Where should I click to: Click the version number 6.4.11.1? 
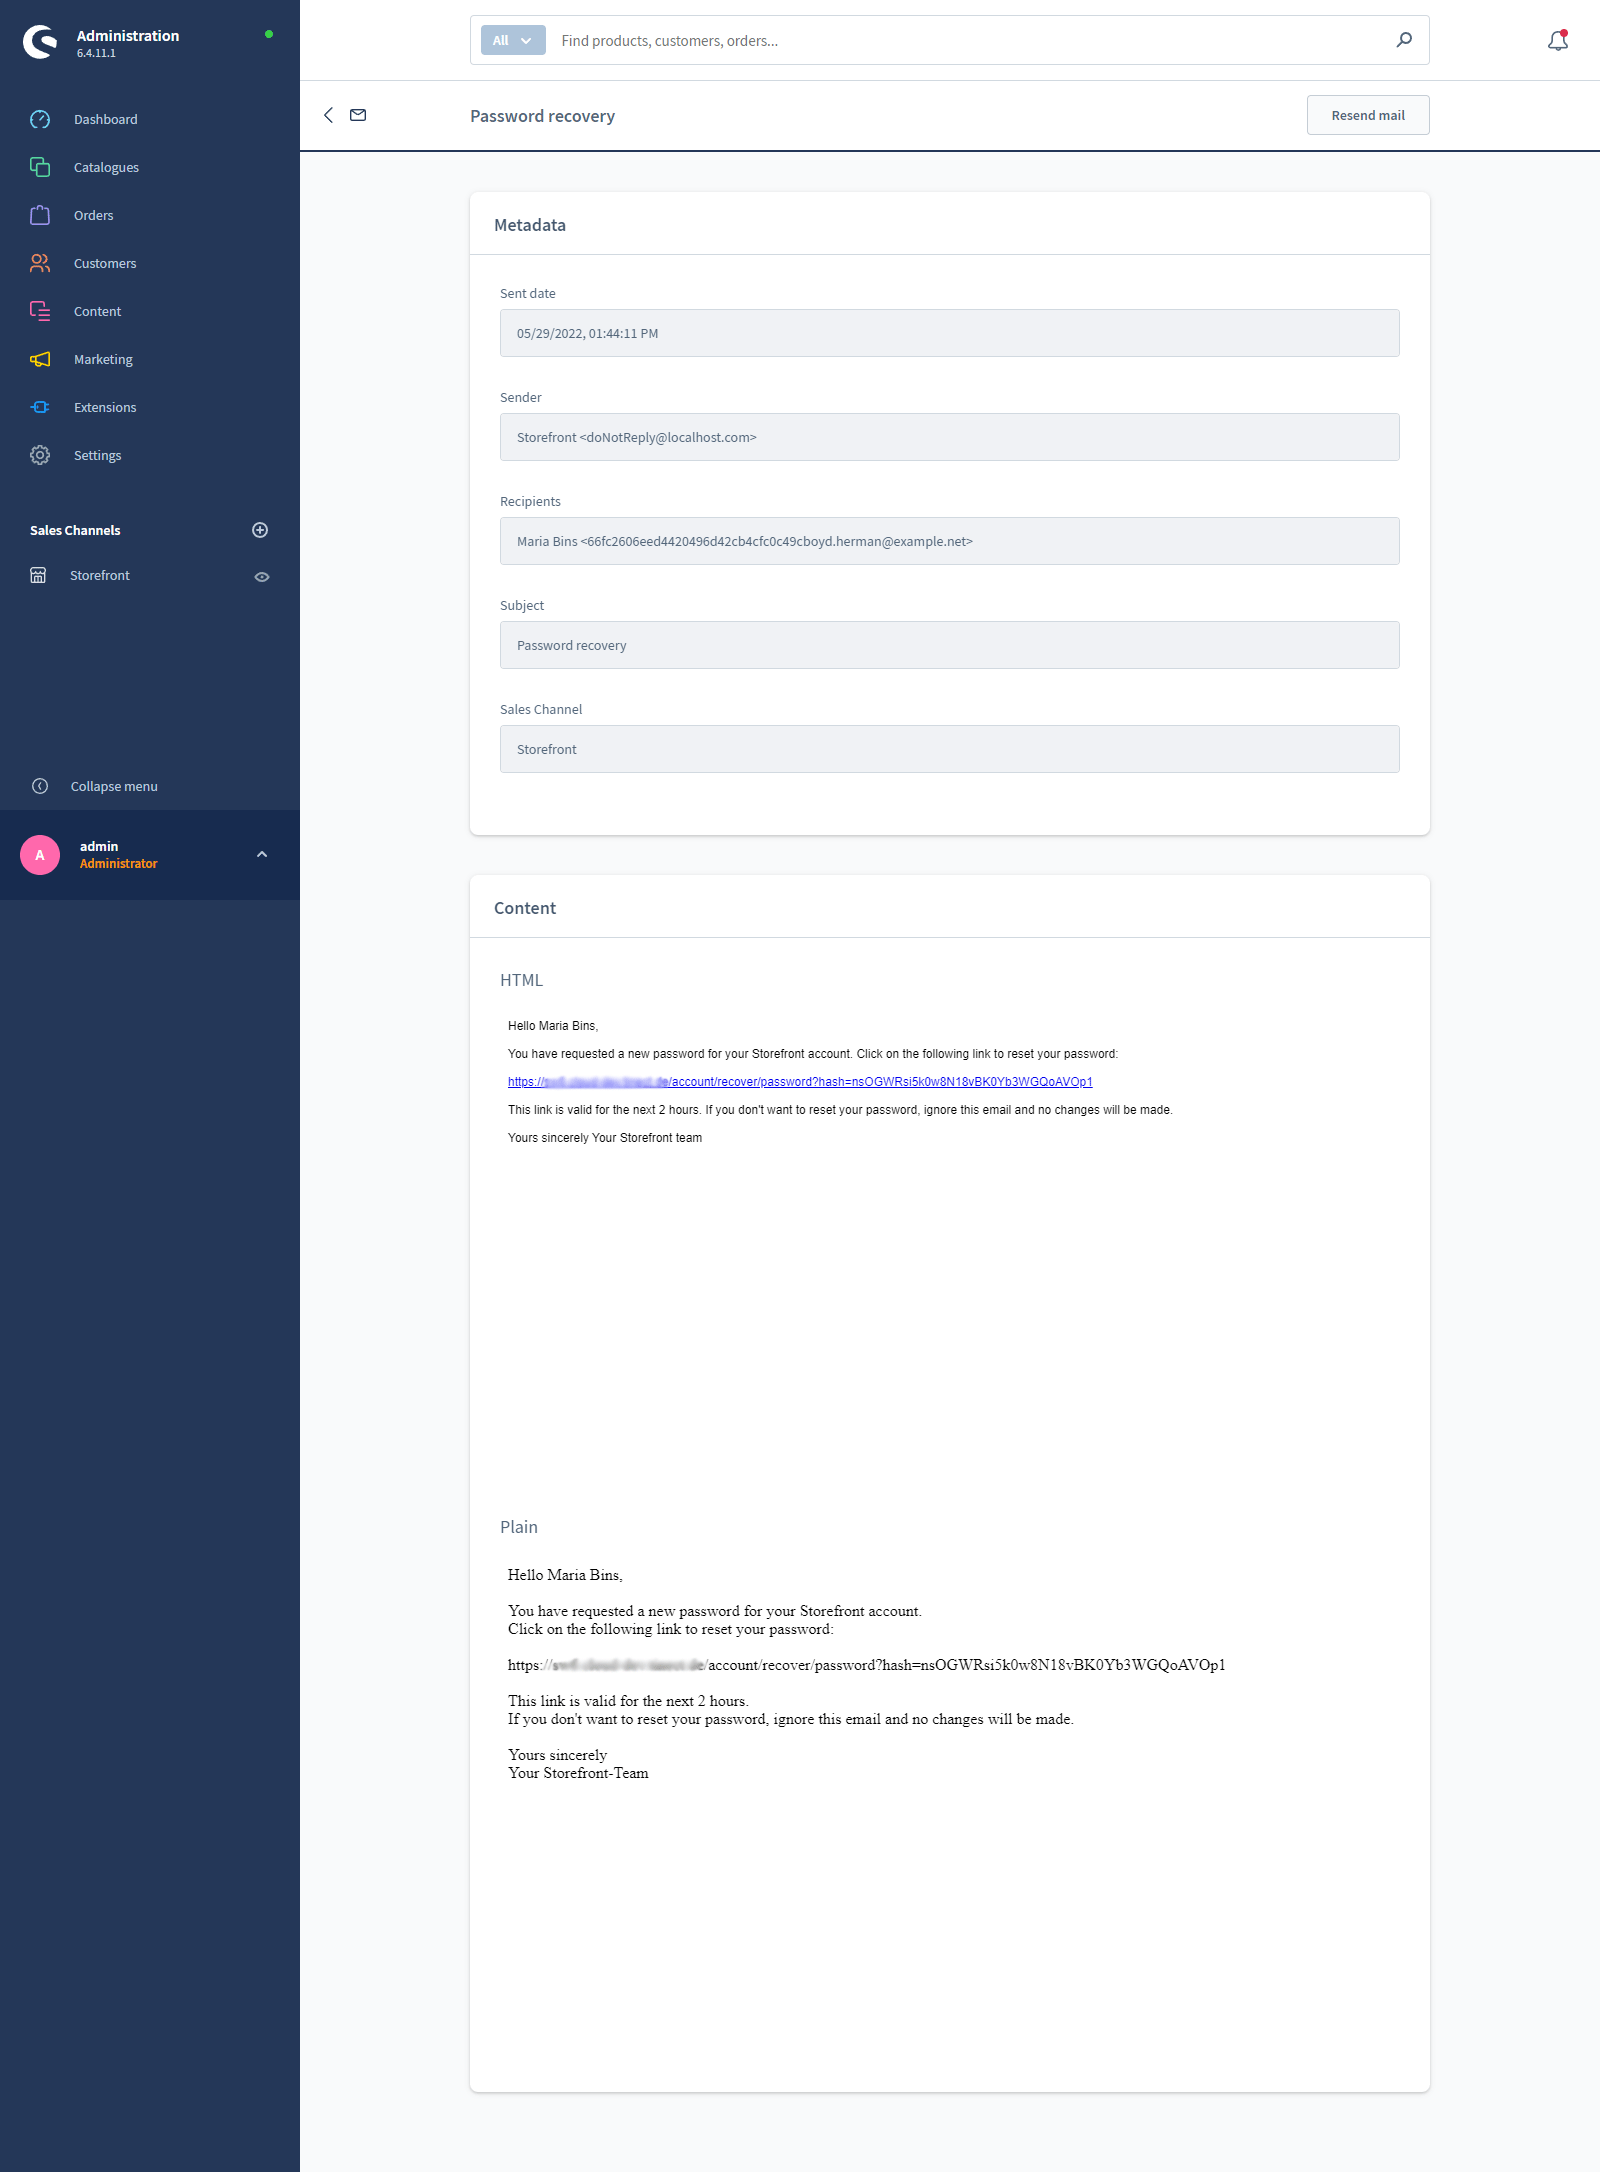pos(96,53)
